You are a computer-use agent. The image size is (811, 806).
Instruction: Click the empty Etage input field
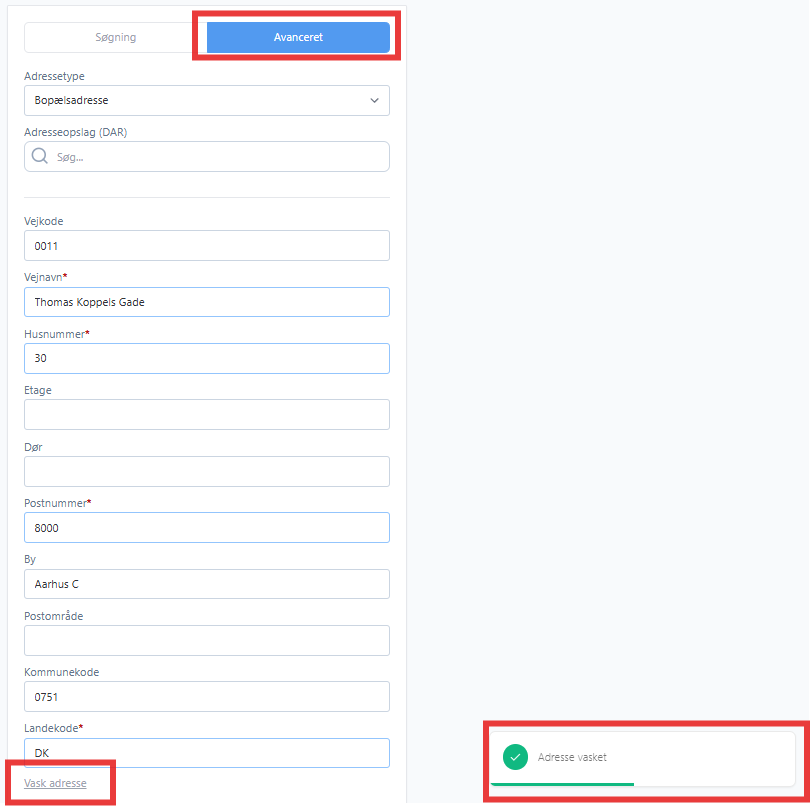point(207,414)
